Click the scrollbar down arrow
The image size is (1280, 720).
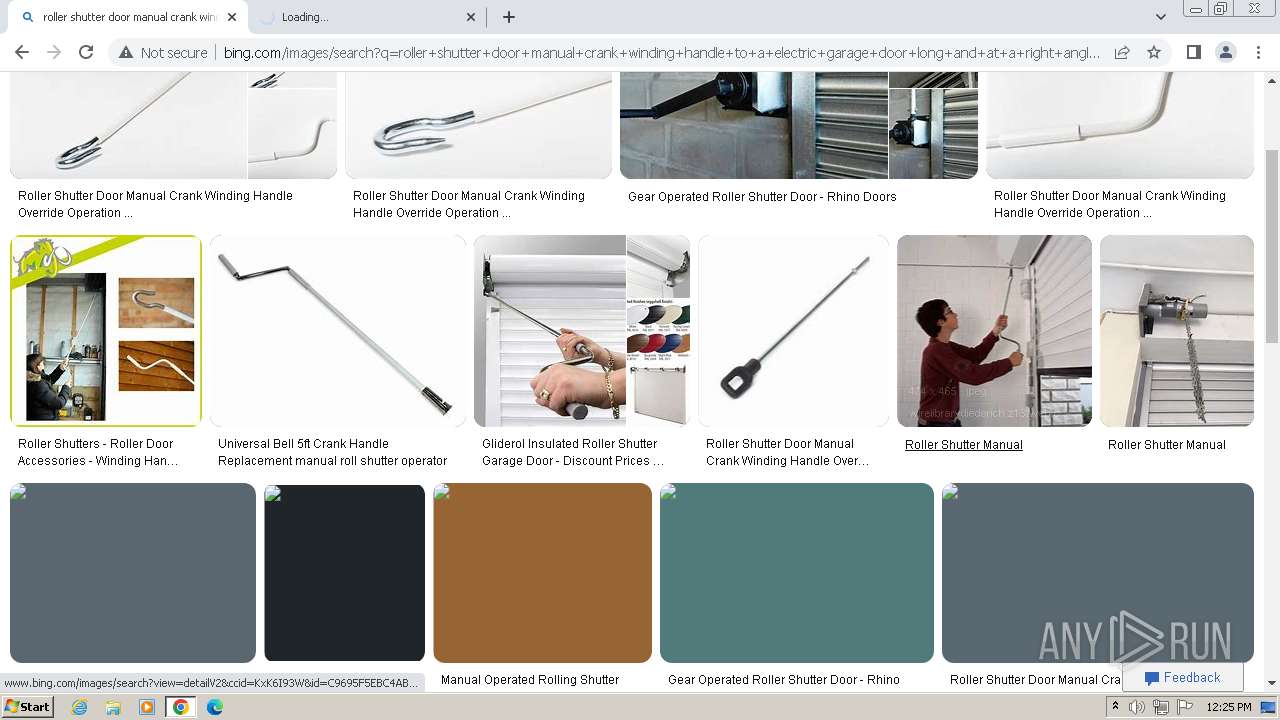click(1271, 683)
